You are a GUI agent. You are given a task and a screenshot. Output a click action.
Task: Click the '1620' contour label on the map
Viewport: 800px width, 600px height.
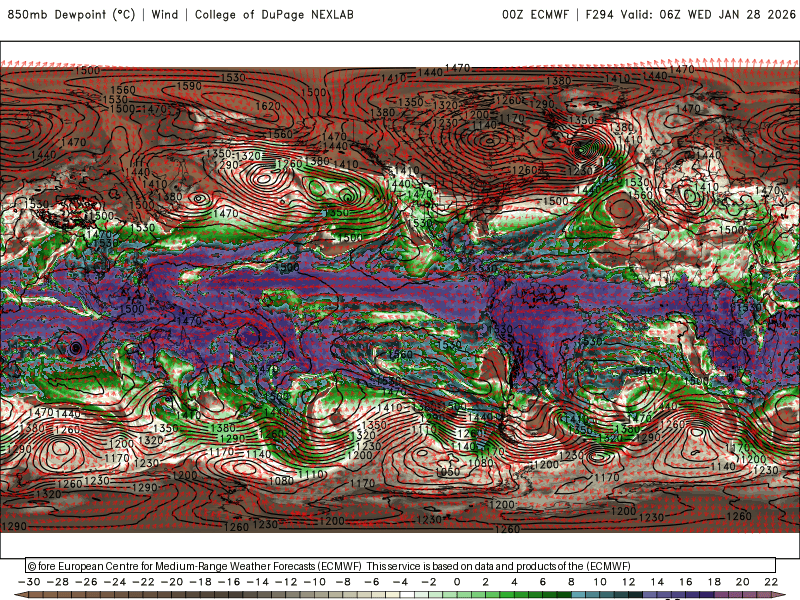pyautogui.click(x=268, y=106)
